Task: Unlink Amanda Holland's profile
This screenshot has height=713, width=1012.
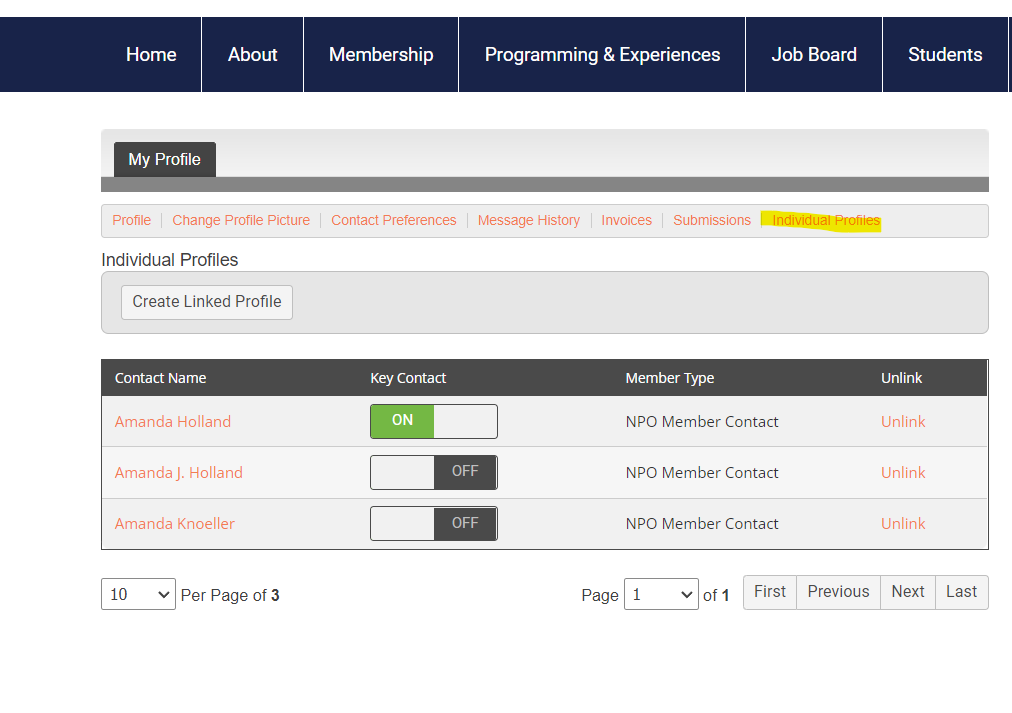Action: tap(903, 421)
